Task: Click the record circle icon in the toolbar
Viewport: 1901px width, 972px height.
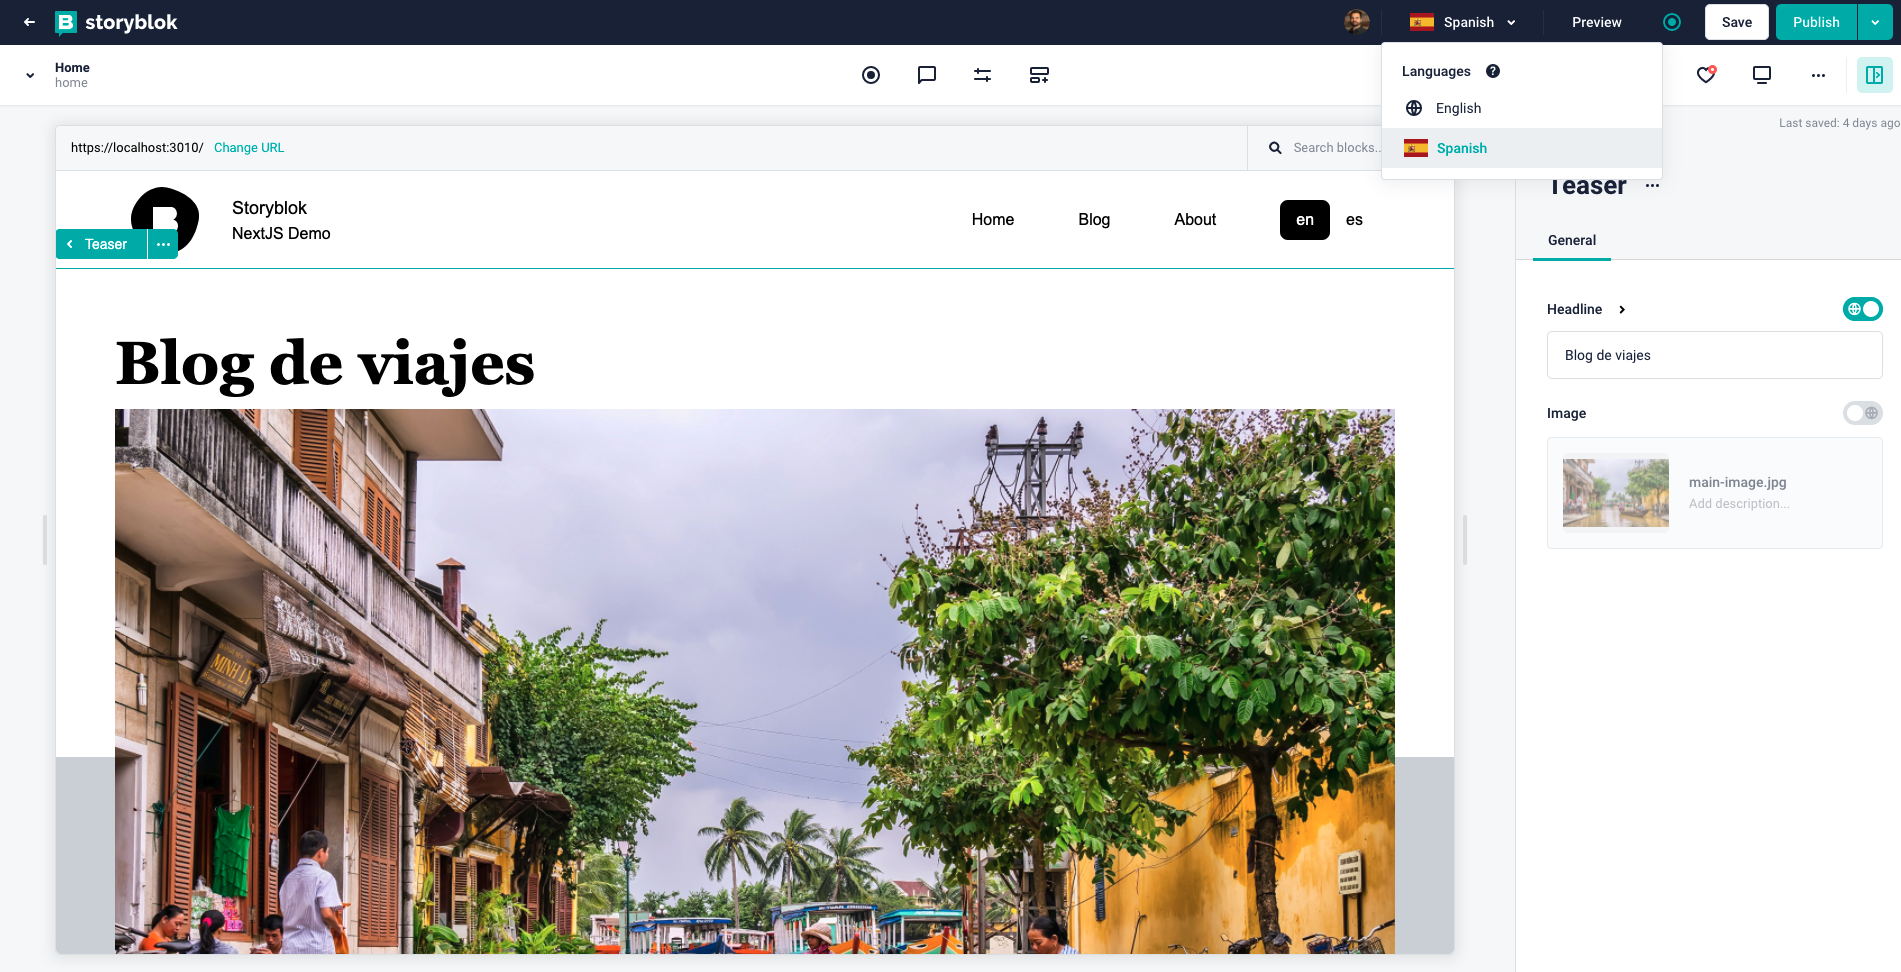Action: point(871,75)
